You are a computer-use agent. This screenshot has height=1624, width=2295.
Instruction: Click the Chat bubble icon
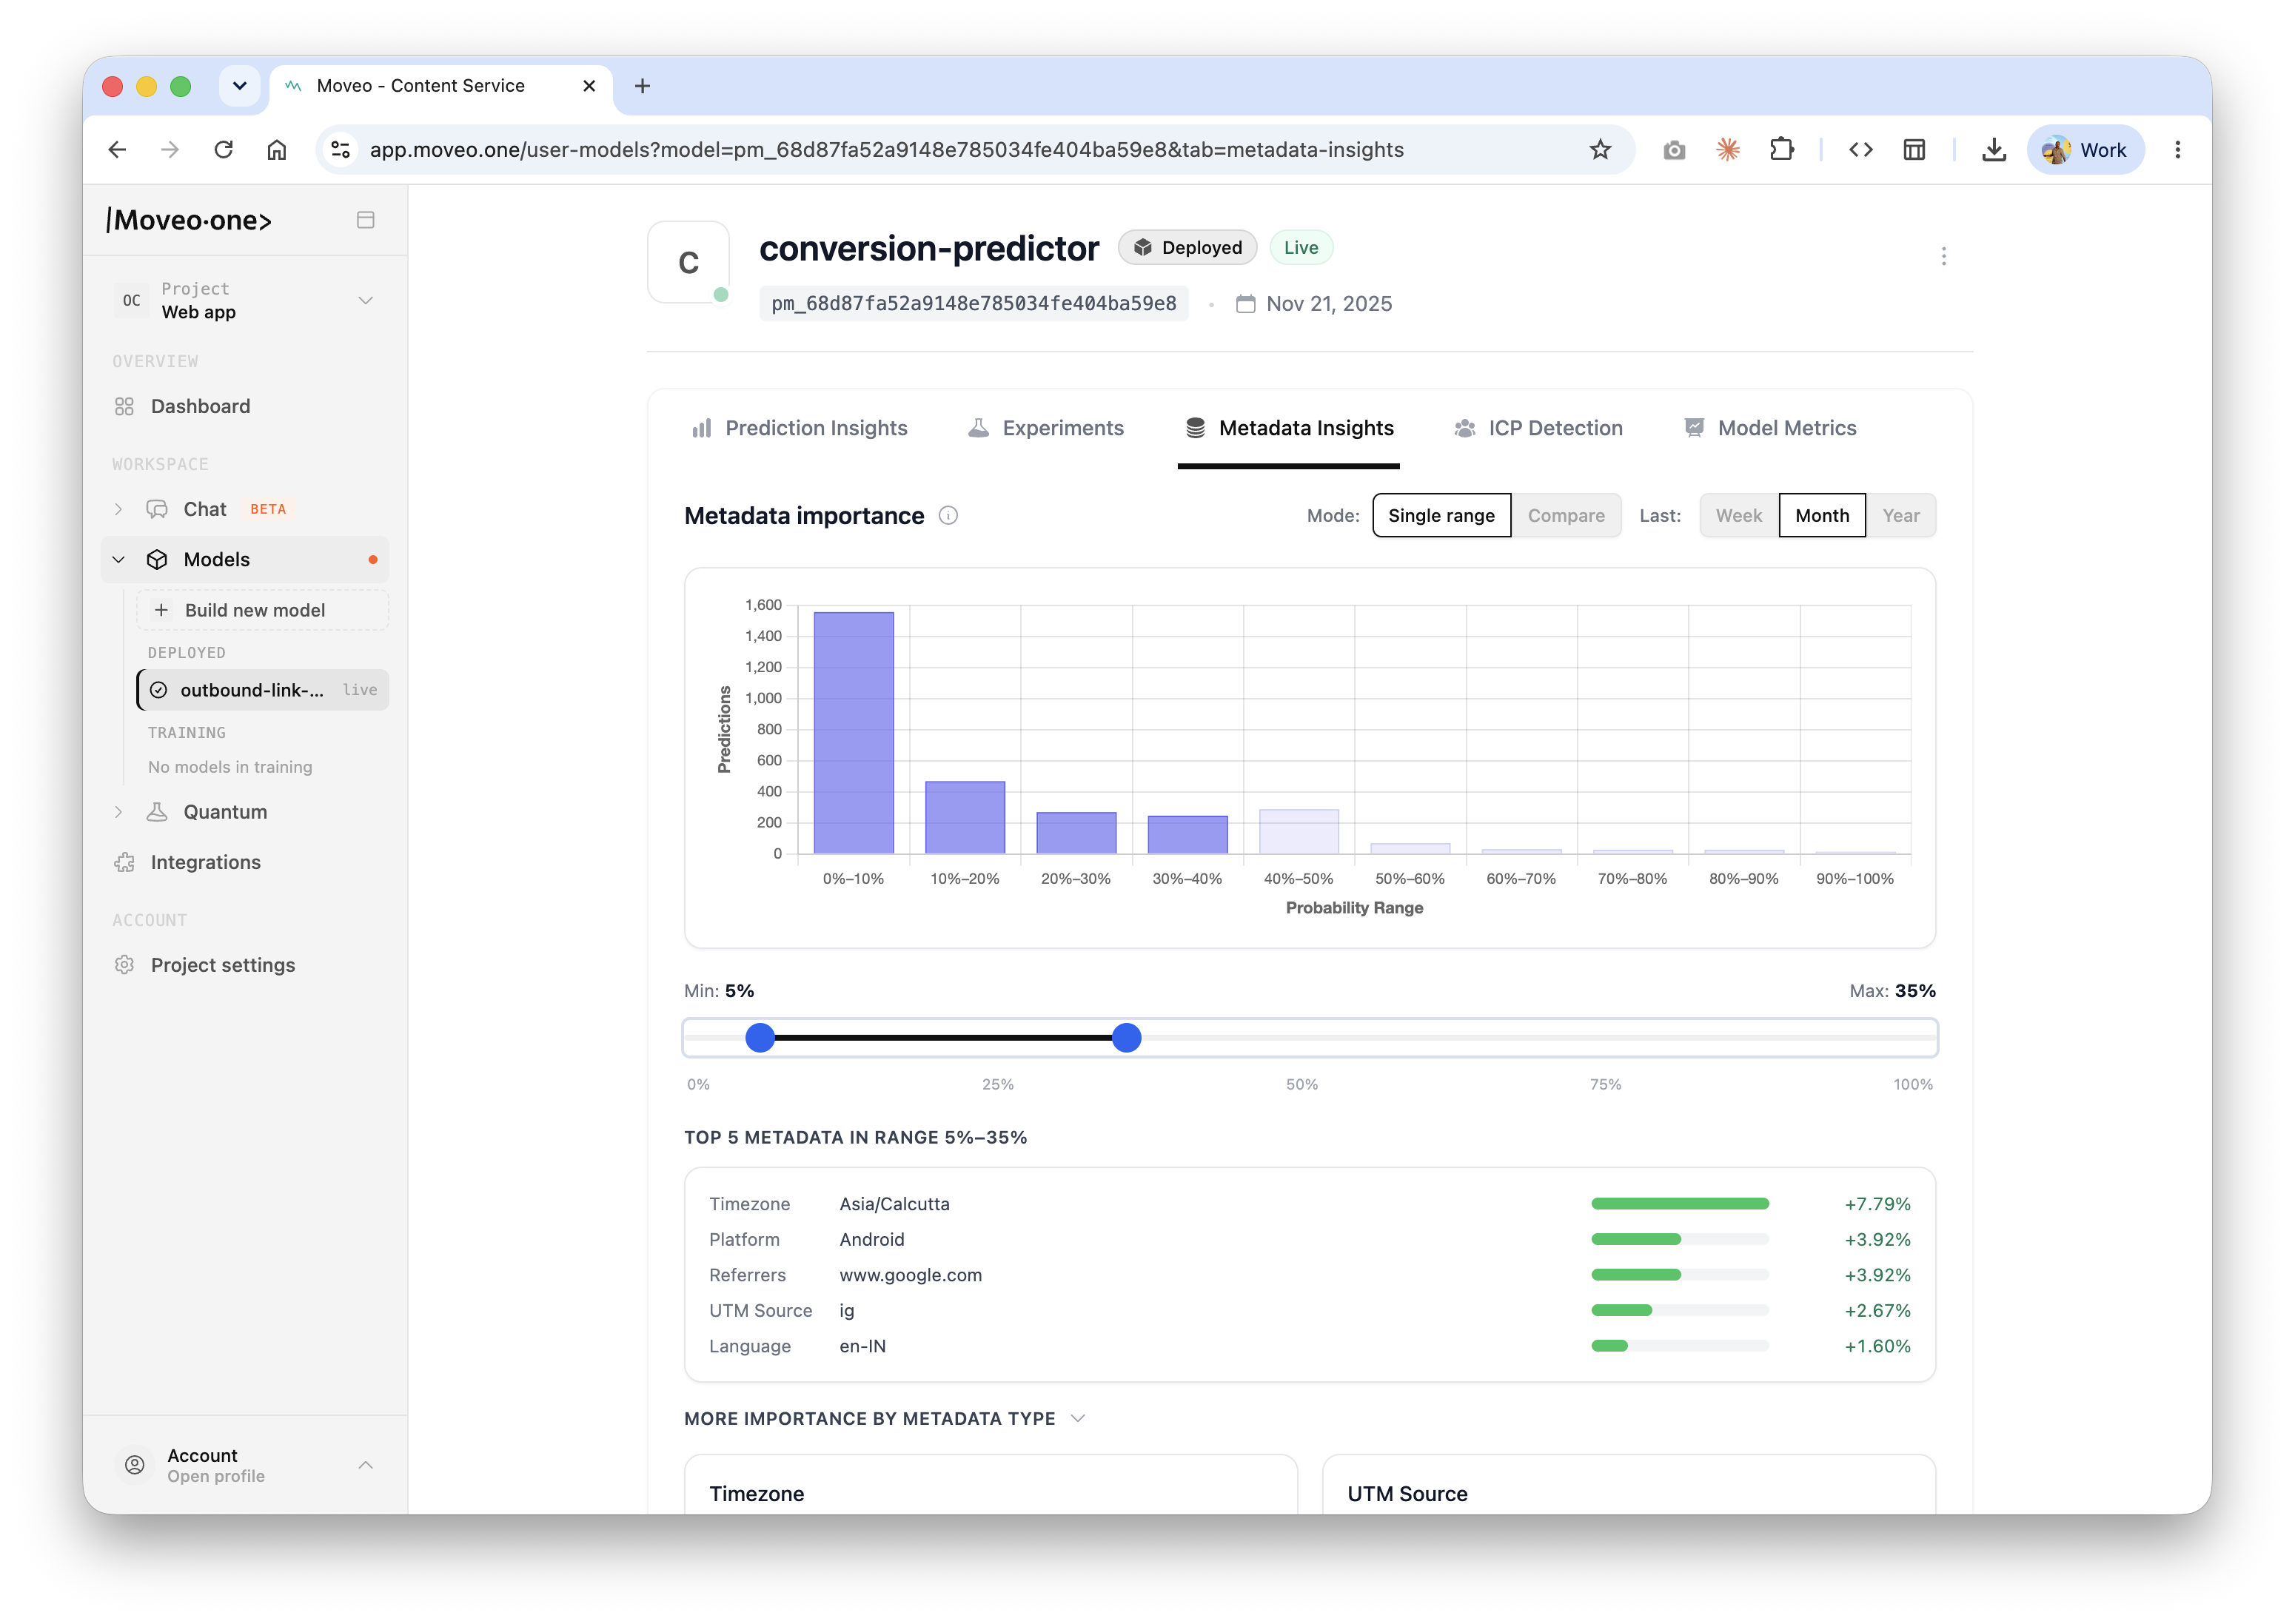coord(157,509)
